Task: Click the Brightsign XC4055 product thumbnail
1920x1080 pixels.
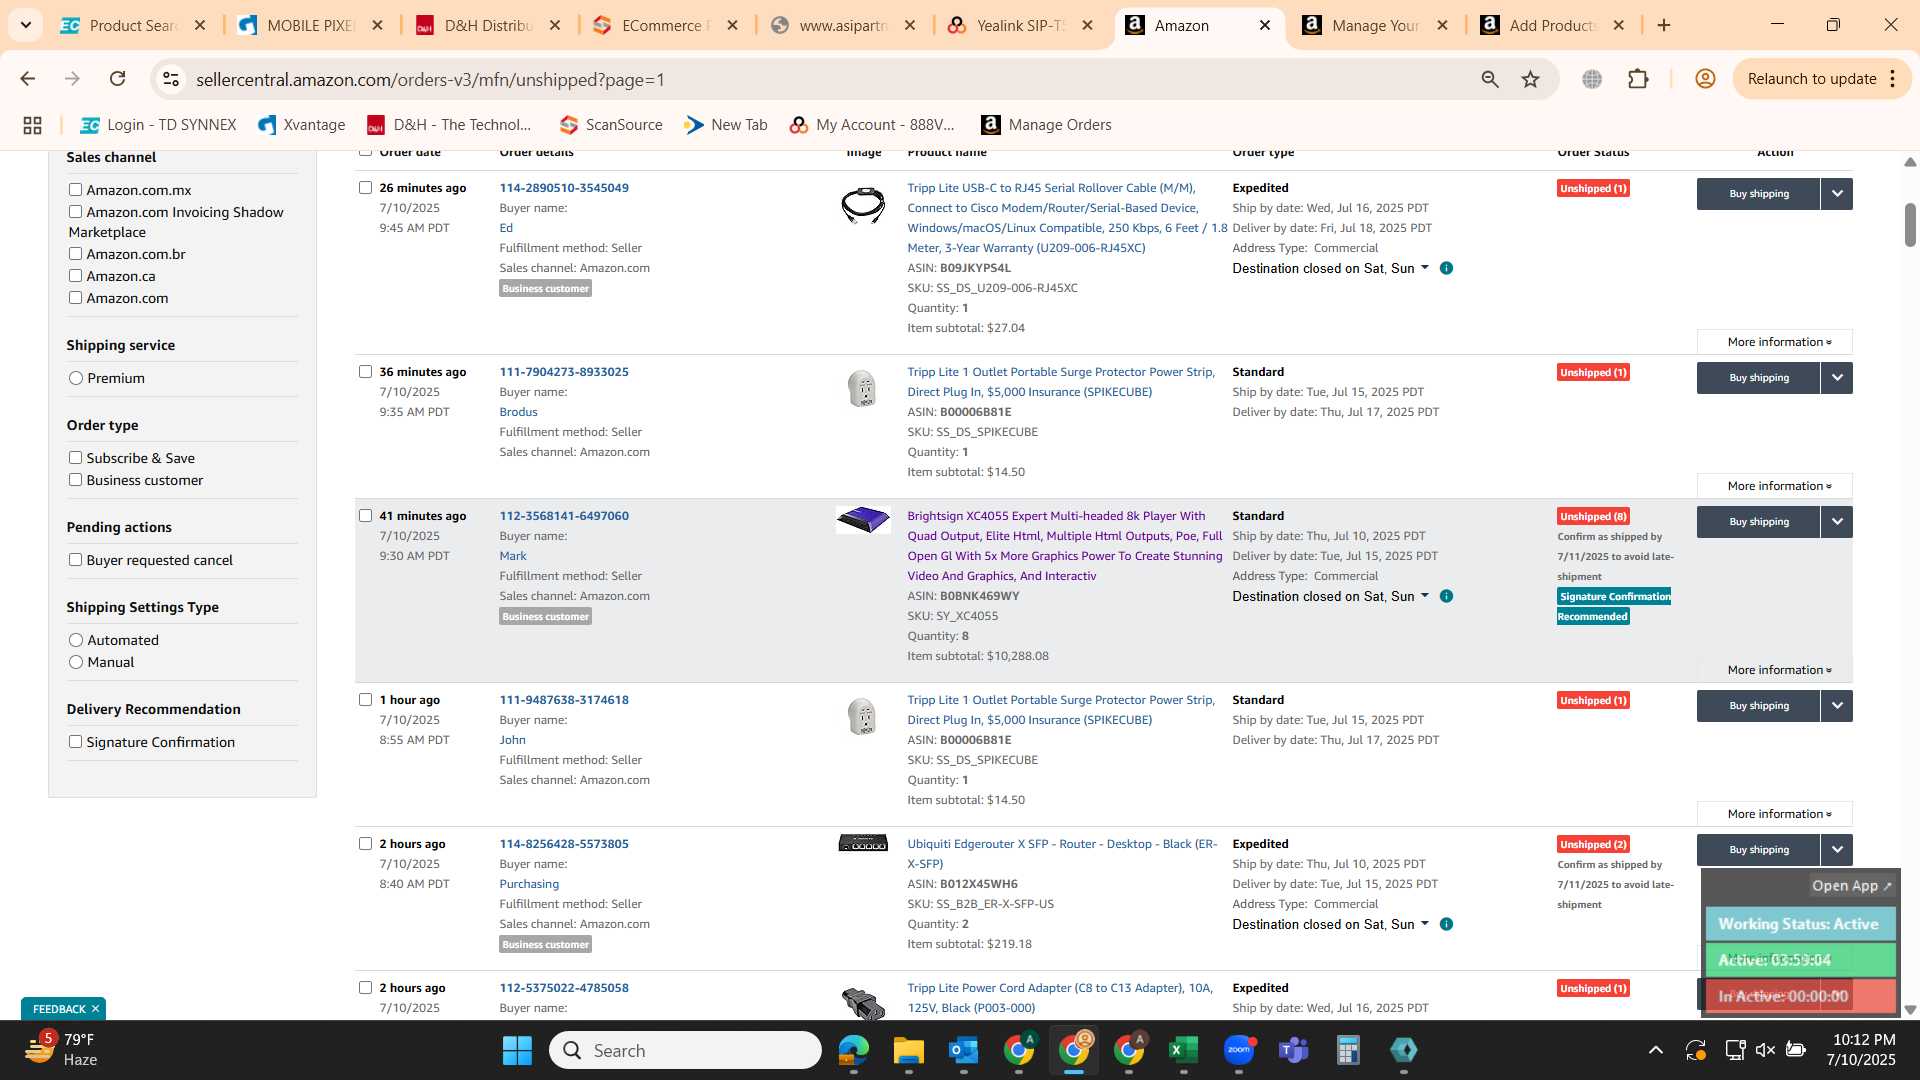Action: click(x=863, y=520)
